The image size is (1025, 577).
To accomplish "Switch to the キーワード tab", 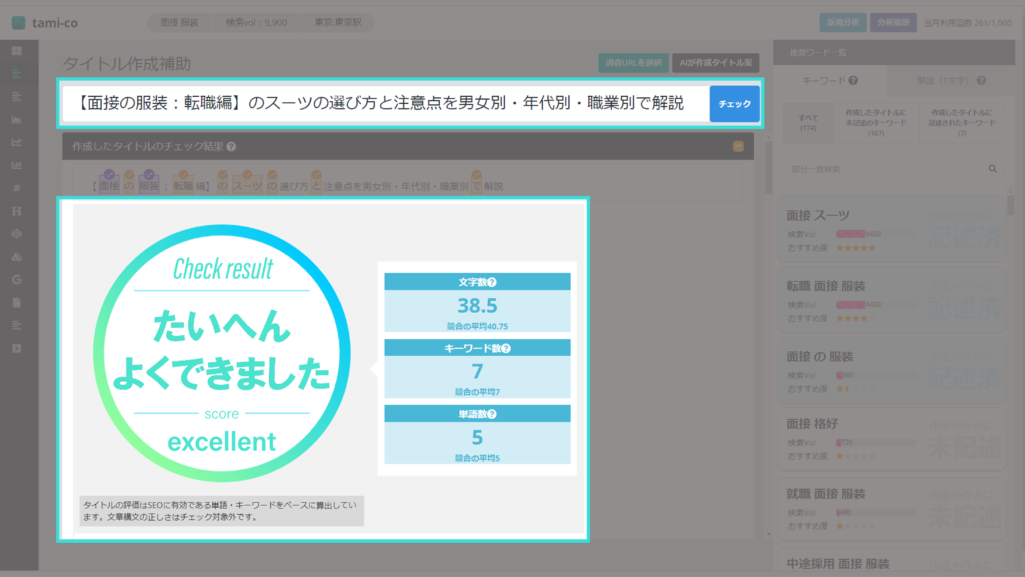I will [x=824, y=80].
